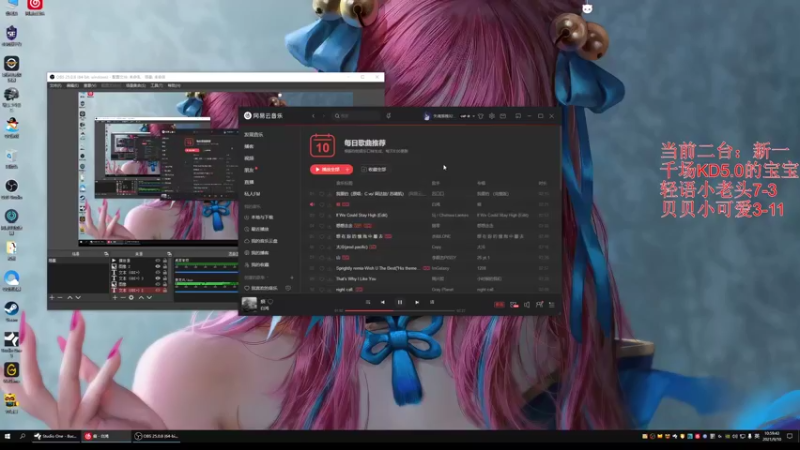
Task: Pop out the OBS Sources dock icon
Action: click(169, 254)
